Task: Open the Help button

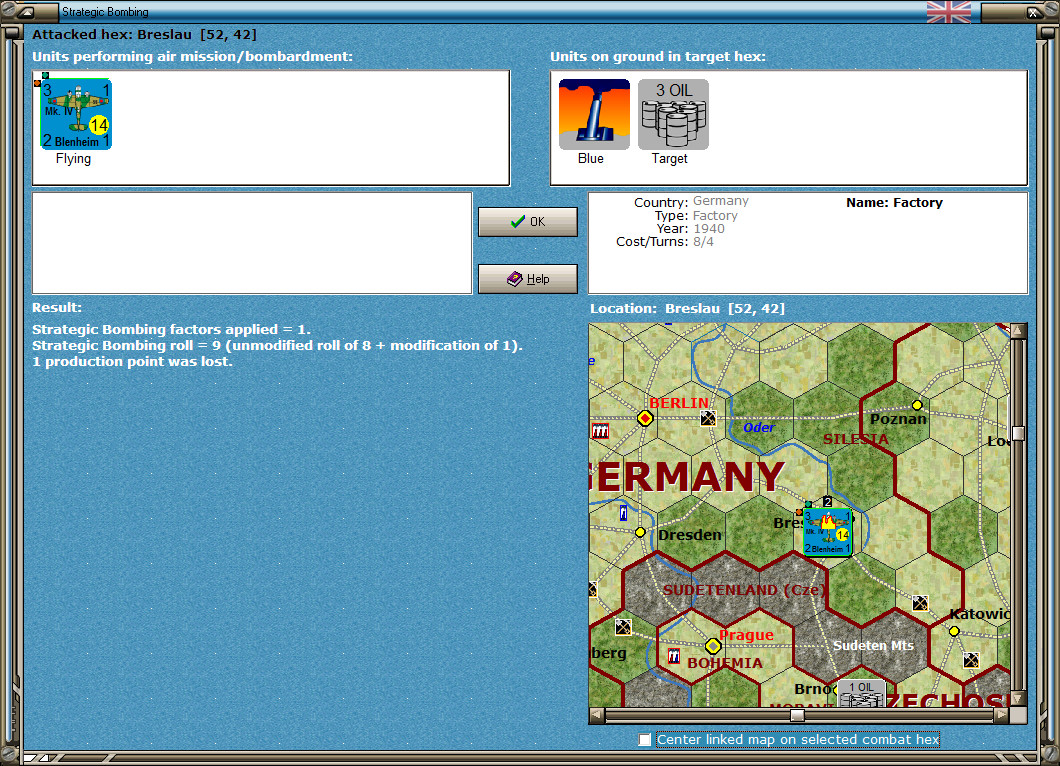Action: pyautogui.click(x=528, y=279)
